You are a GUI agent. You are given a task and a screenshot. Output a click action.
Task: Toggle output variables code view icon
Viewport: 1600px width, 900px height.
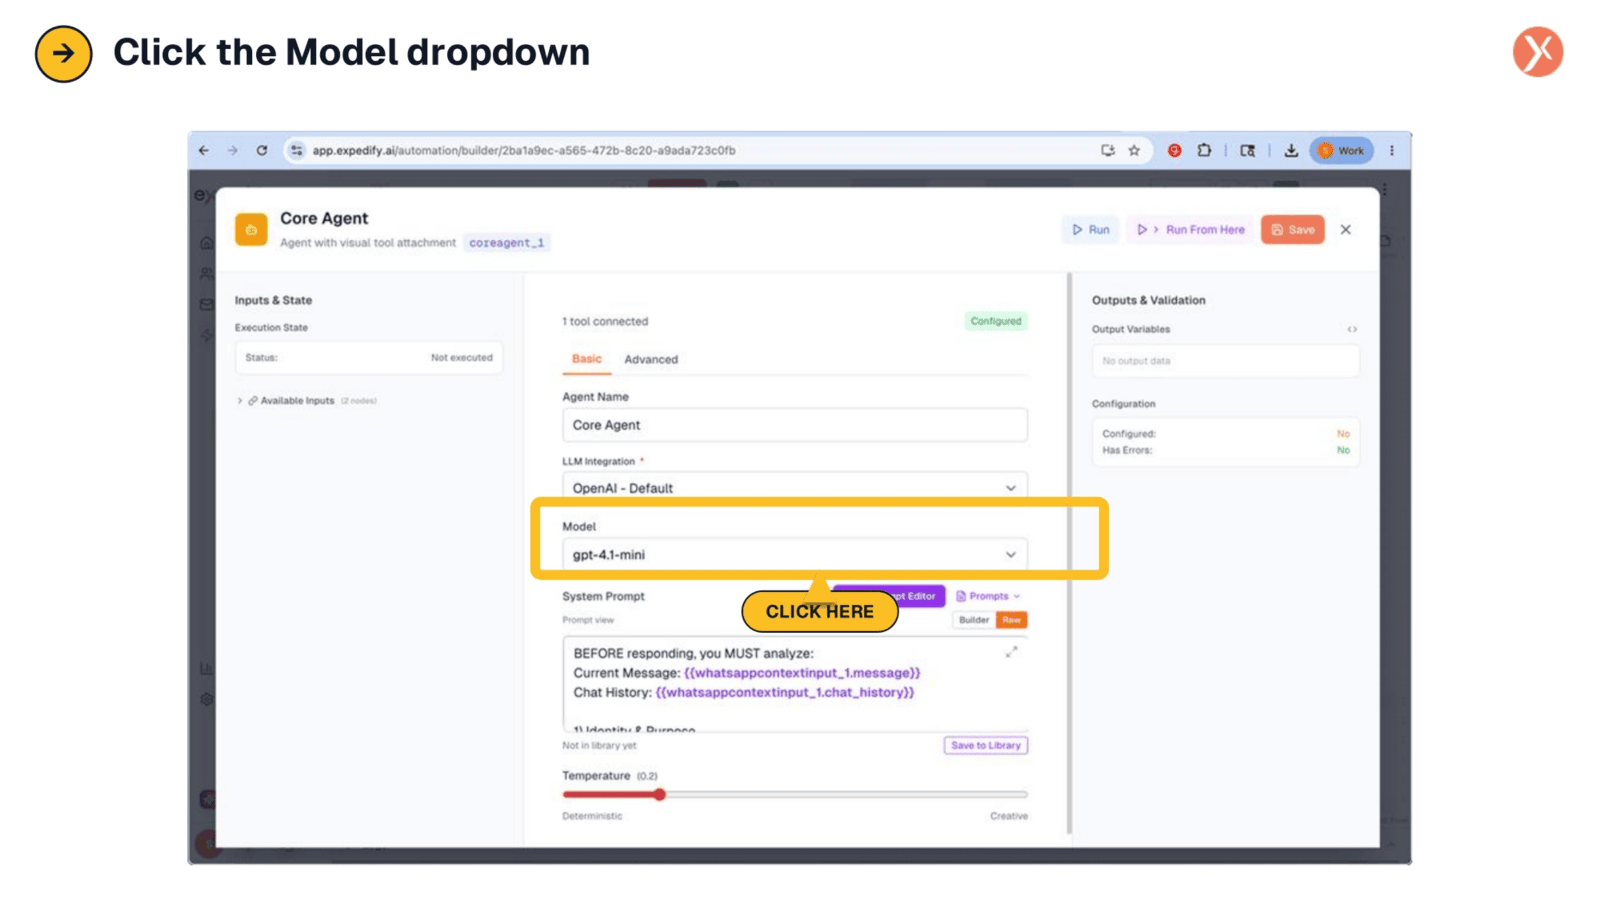click(x=1352, y=329)
